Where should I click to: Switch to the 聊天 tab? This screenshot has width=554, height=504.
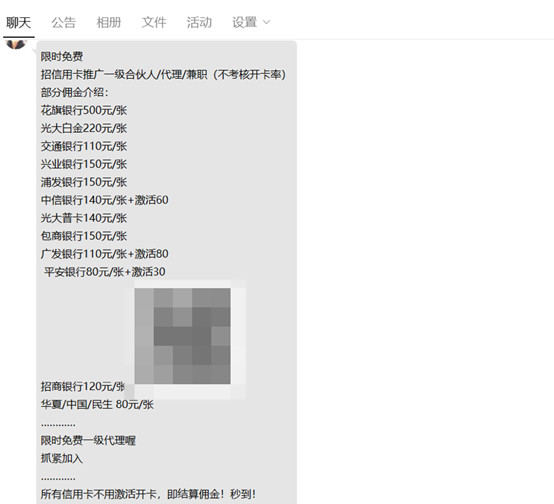(19, 23)
